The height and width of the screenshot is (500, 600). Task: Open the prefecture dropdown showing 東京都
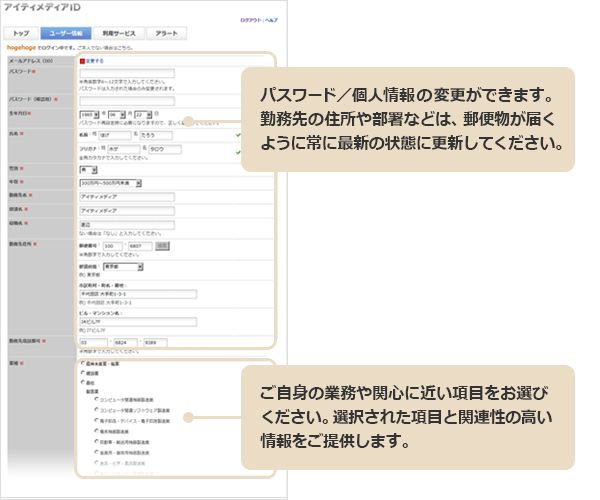click(123, 267)
